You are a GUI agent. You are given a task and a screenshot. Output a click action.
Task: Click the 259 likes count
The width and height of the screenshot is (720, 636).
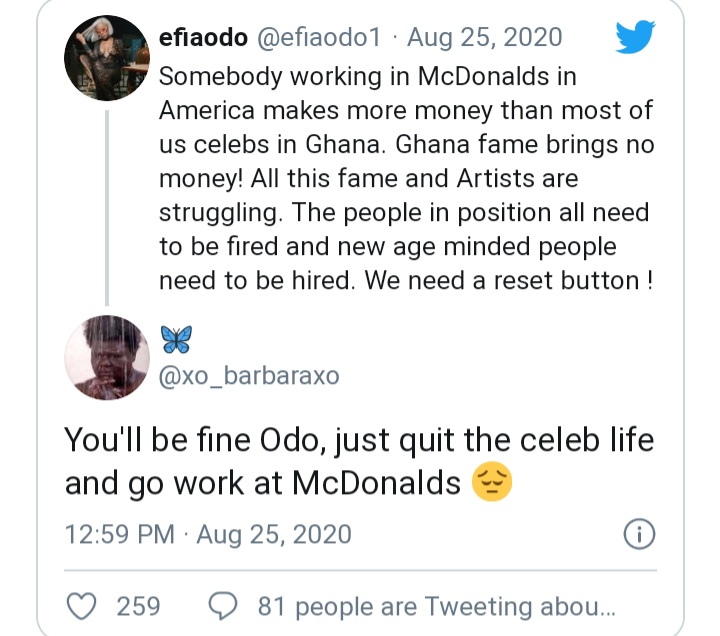click(138, 606)
